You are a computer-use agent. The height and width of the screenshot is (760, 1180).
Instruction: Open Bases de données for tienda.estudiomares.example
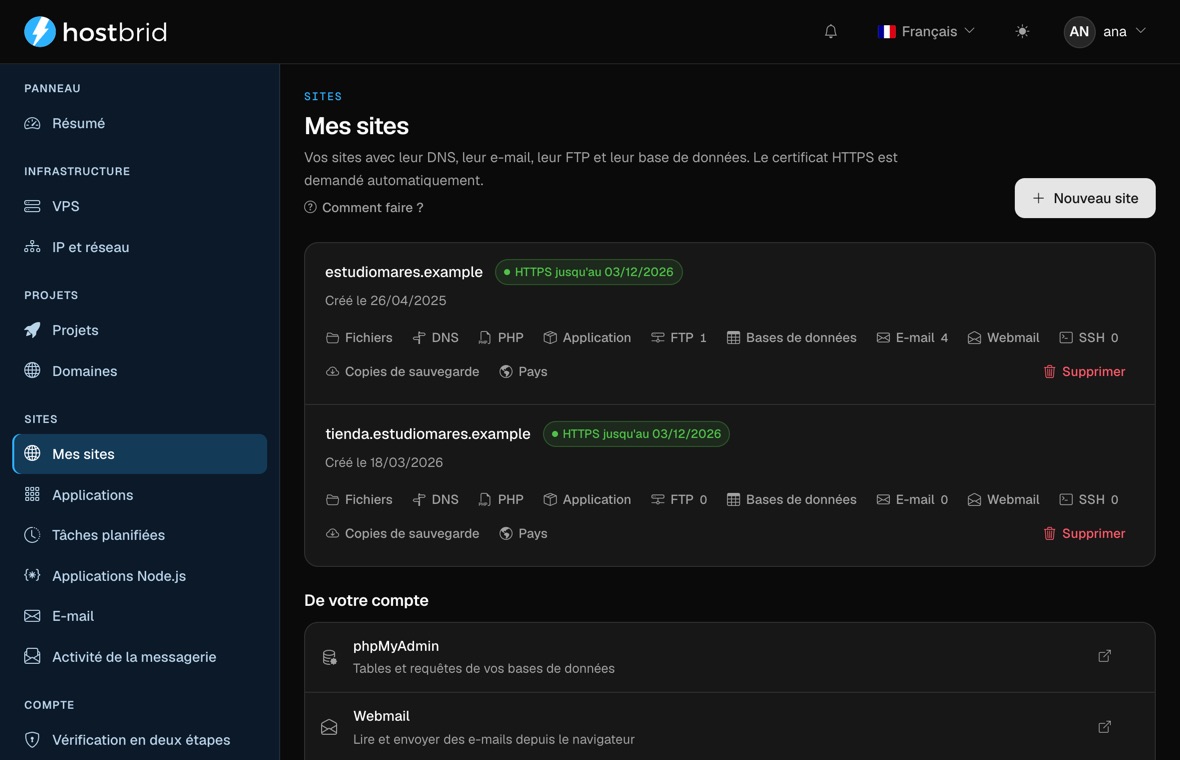792,500
